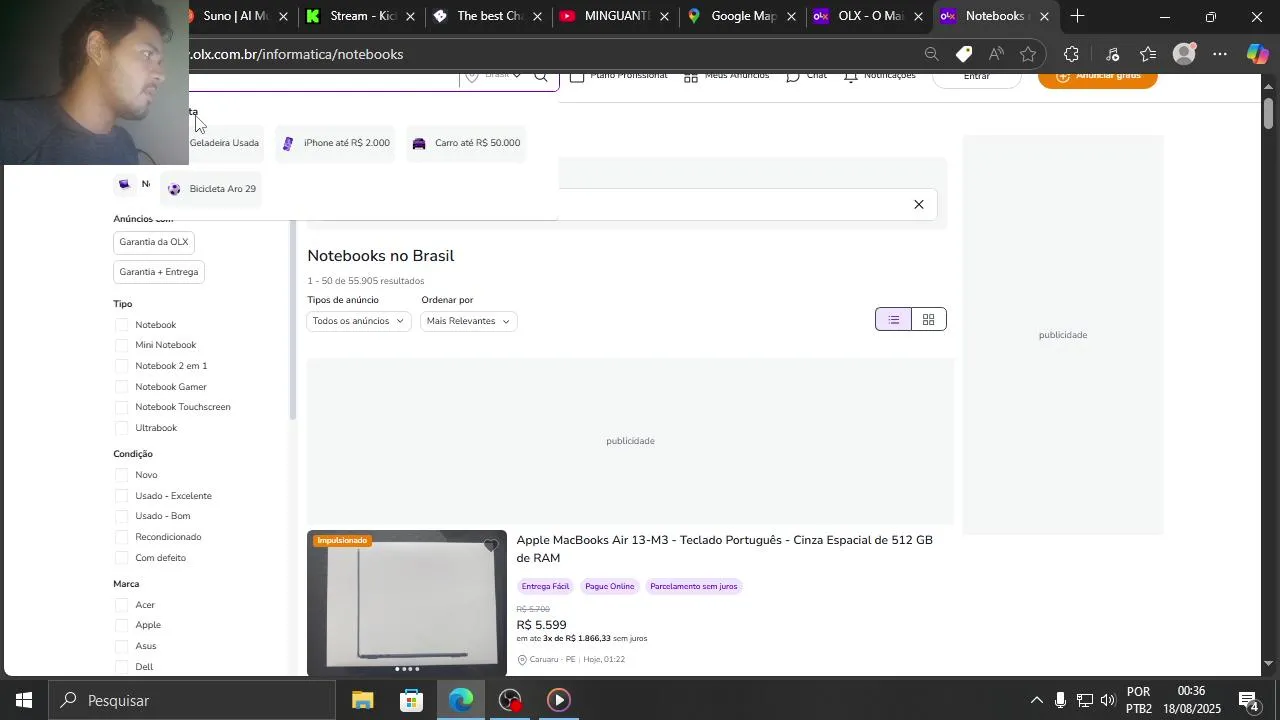Image resolution: width=1280 pixels, height=720 pixels.
Task: Show hidden system tray icons
Action: click(1036, 700)
